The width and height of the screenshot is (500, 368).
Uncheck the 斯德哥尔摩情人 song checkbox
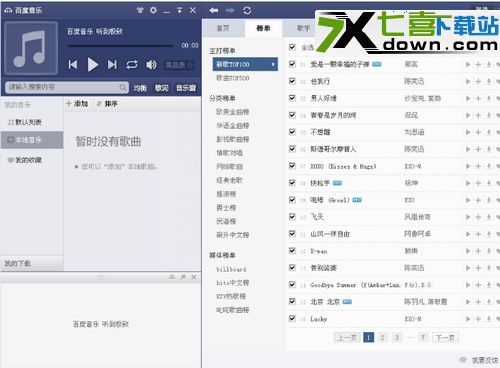[292, 149]
